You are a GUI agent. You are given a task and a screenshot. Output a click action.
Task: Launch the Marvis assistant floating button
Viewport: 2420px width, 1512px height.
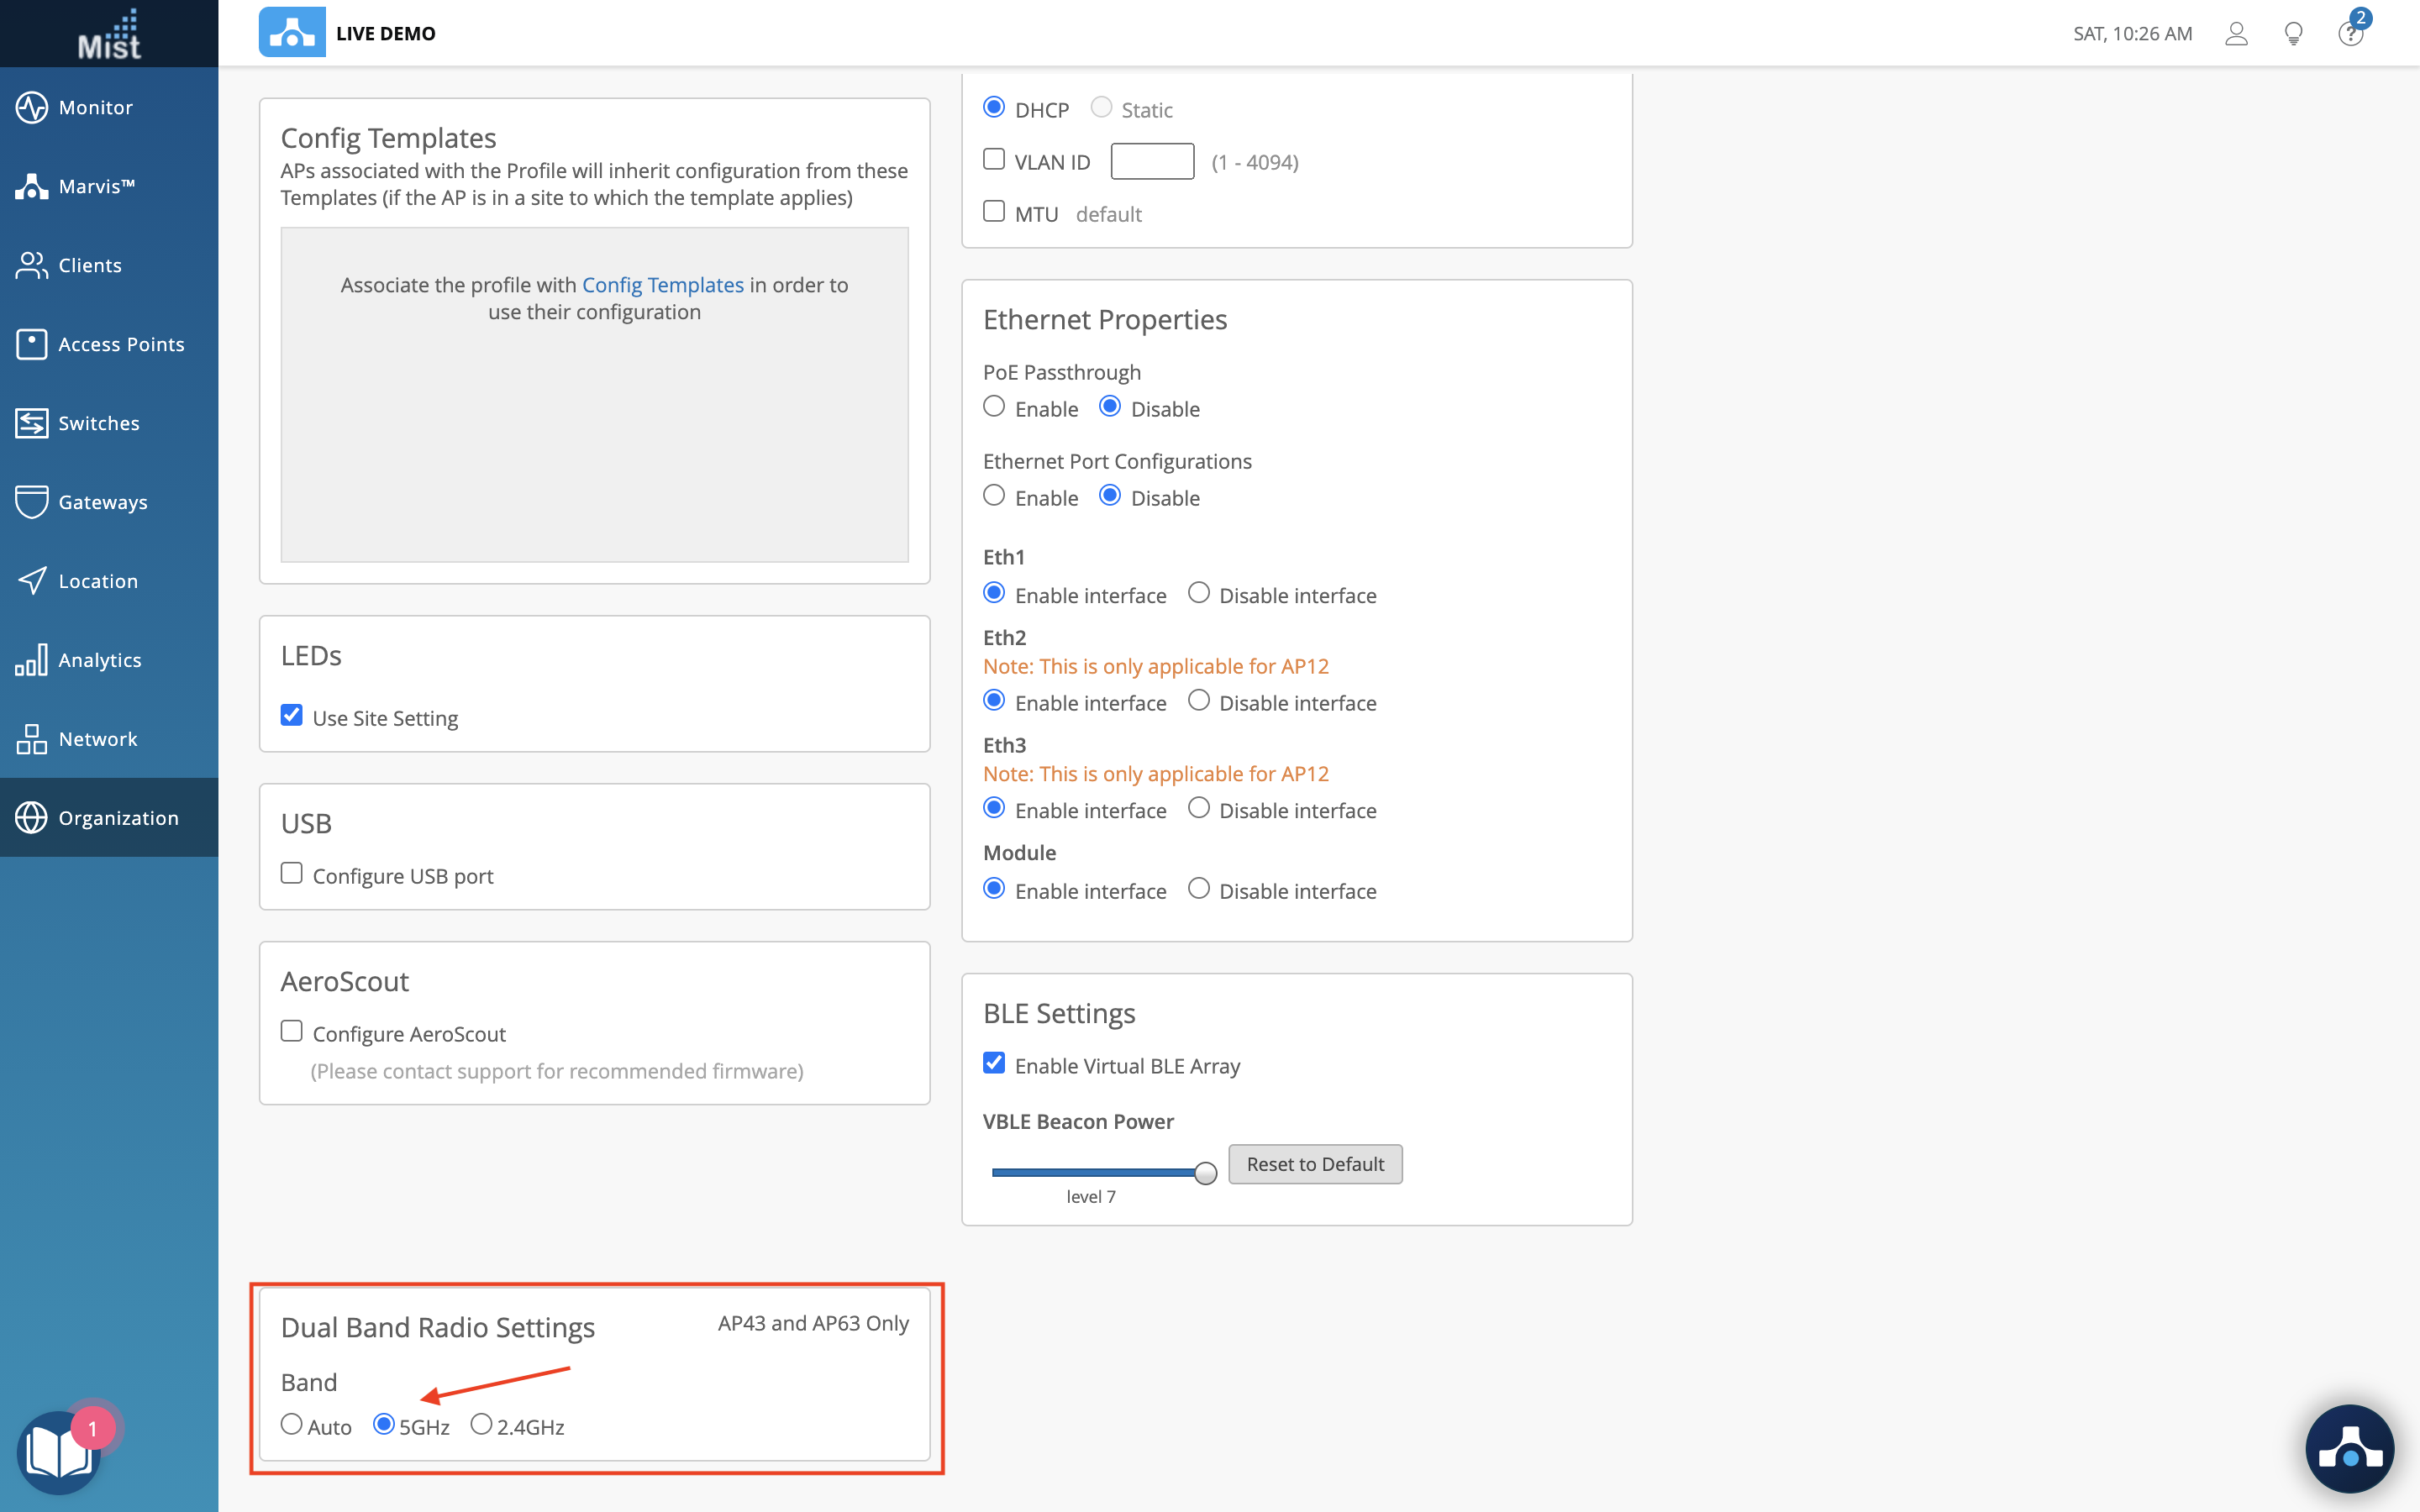2349,1449
